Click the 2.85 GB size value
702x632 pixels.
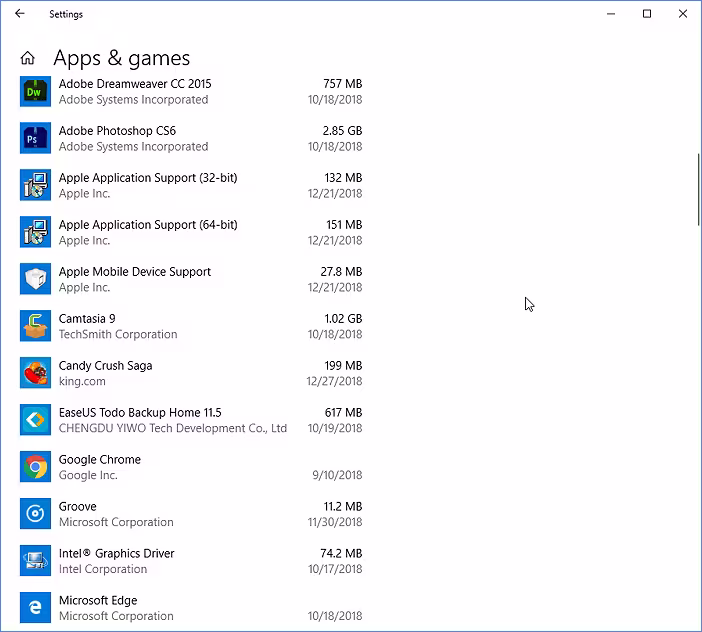(342, 131)
